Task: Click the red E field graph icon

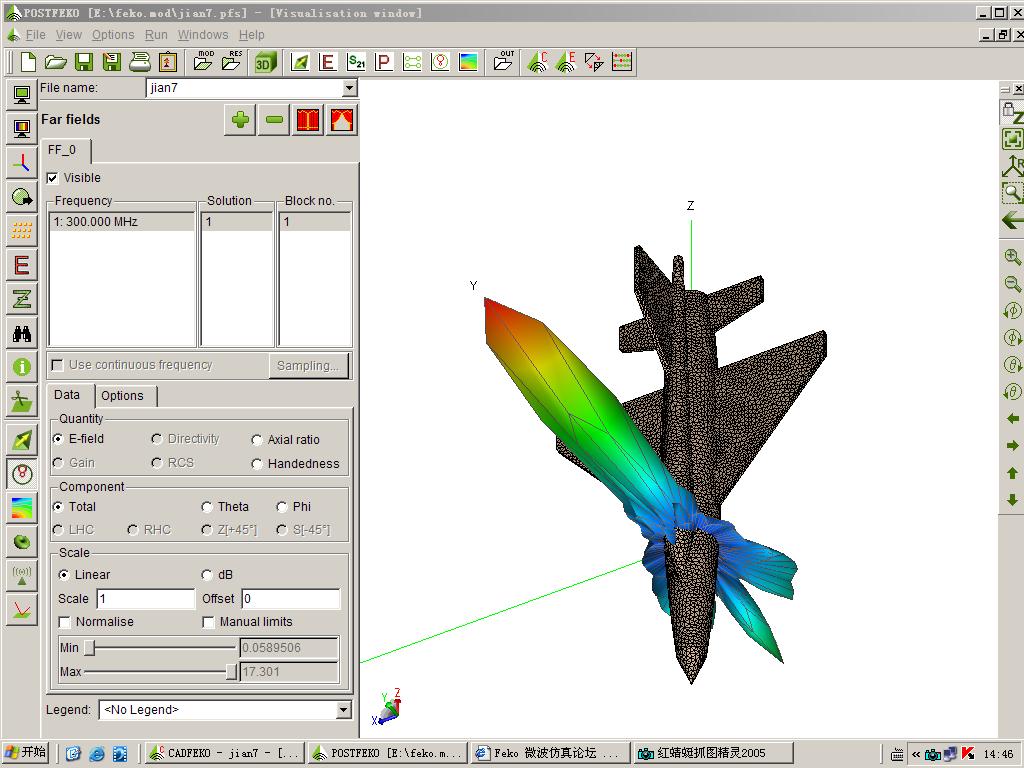Action: point(327,62)
